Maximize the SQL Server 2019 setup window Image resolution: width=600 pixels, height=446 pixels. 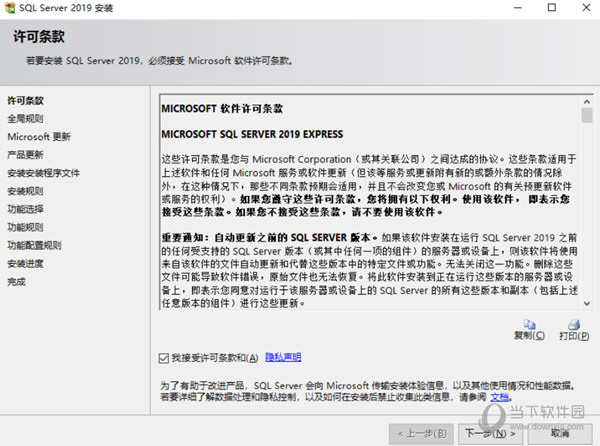pos(552,8)
